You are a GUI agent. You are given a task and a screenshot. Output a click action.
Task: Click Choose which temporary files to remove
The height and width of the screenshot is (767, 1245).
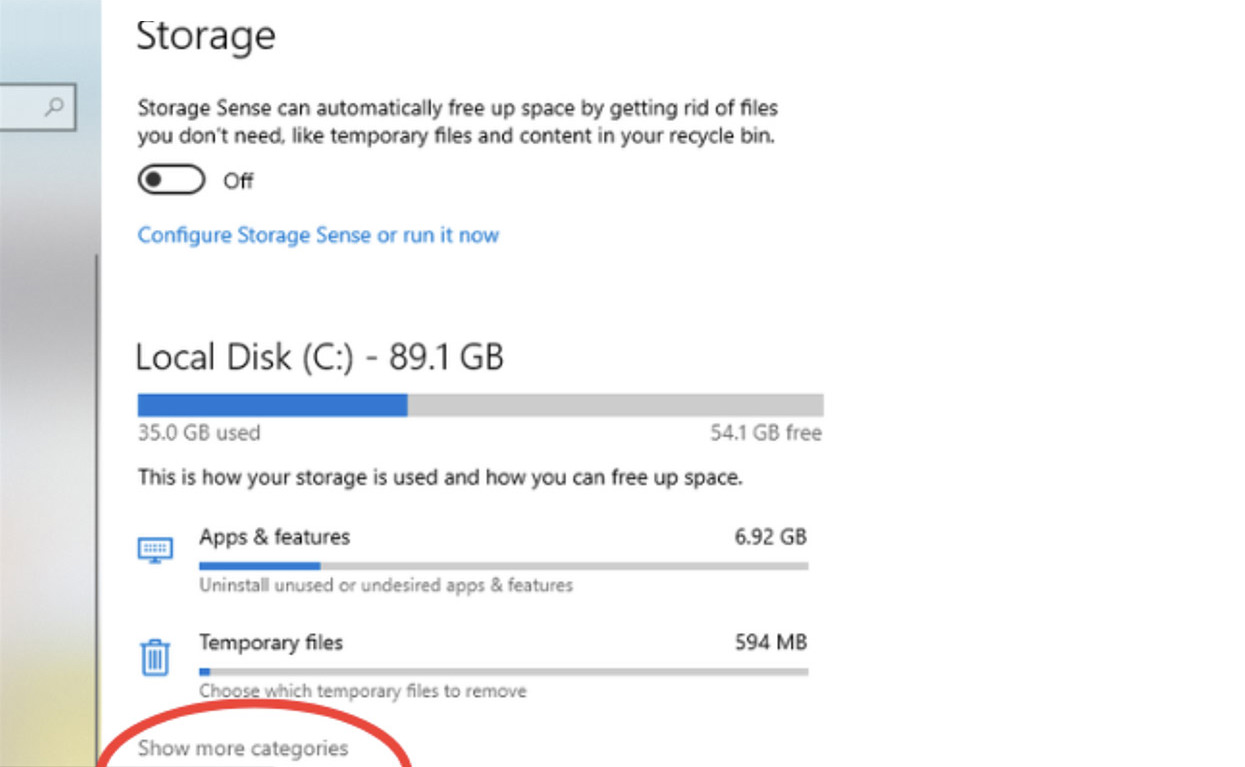pyautogui.click(x=362, y=691)
